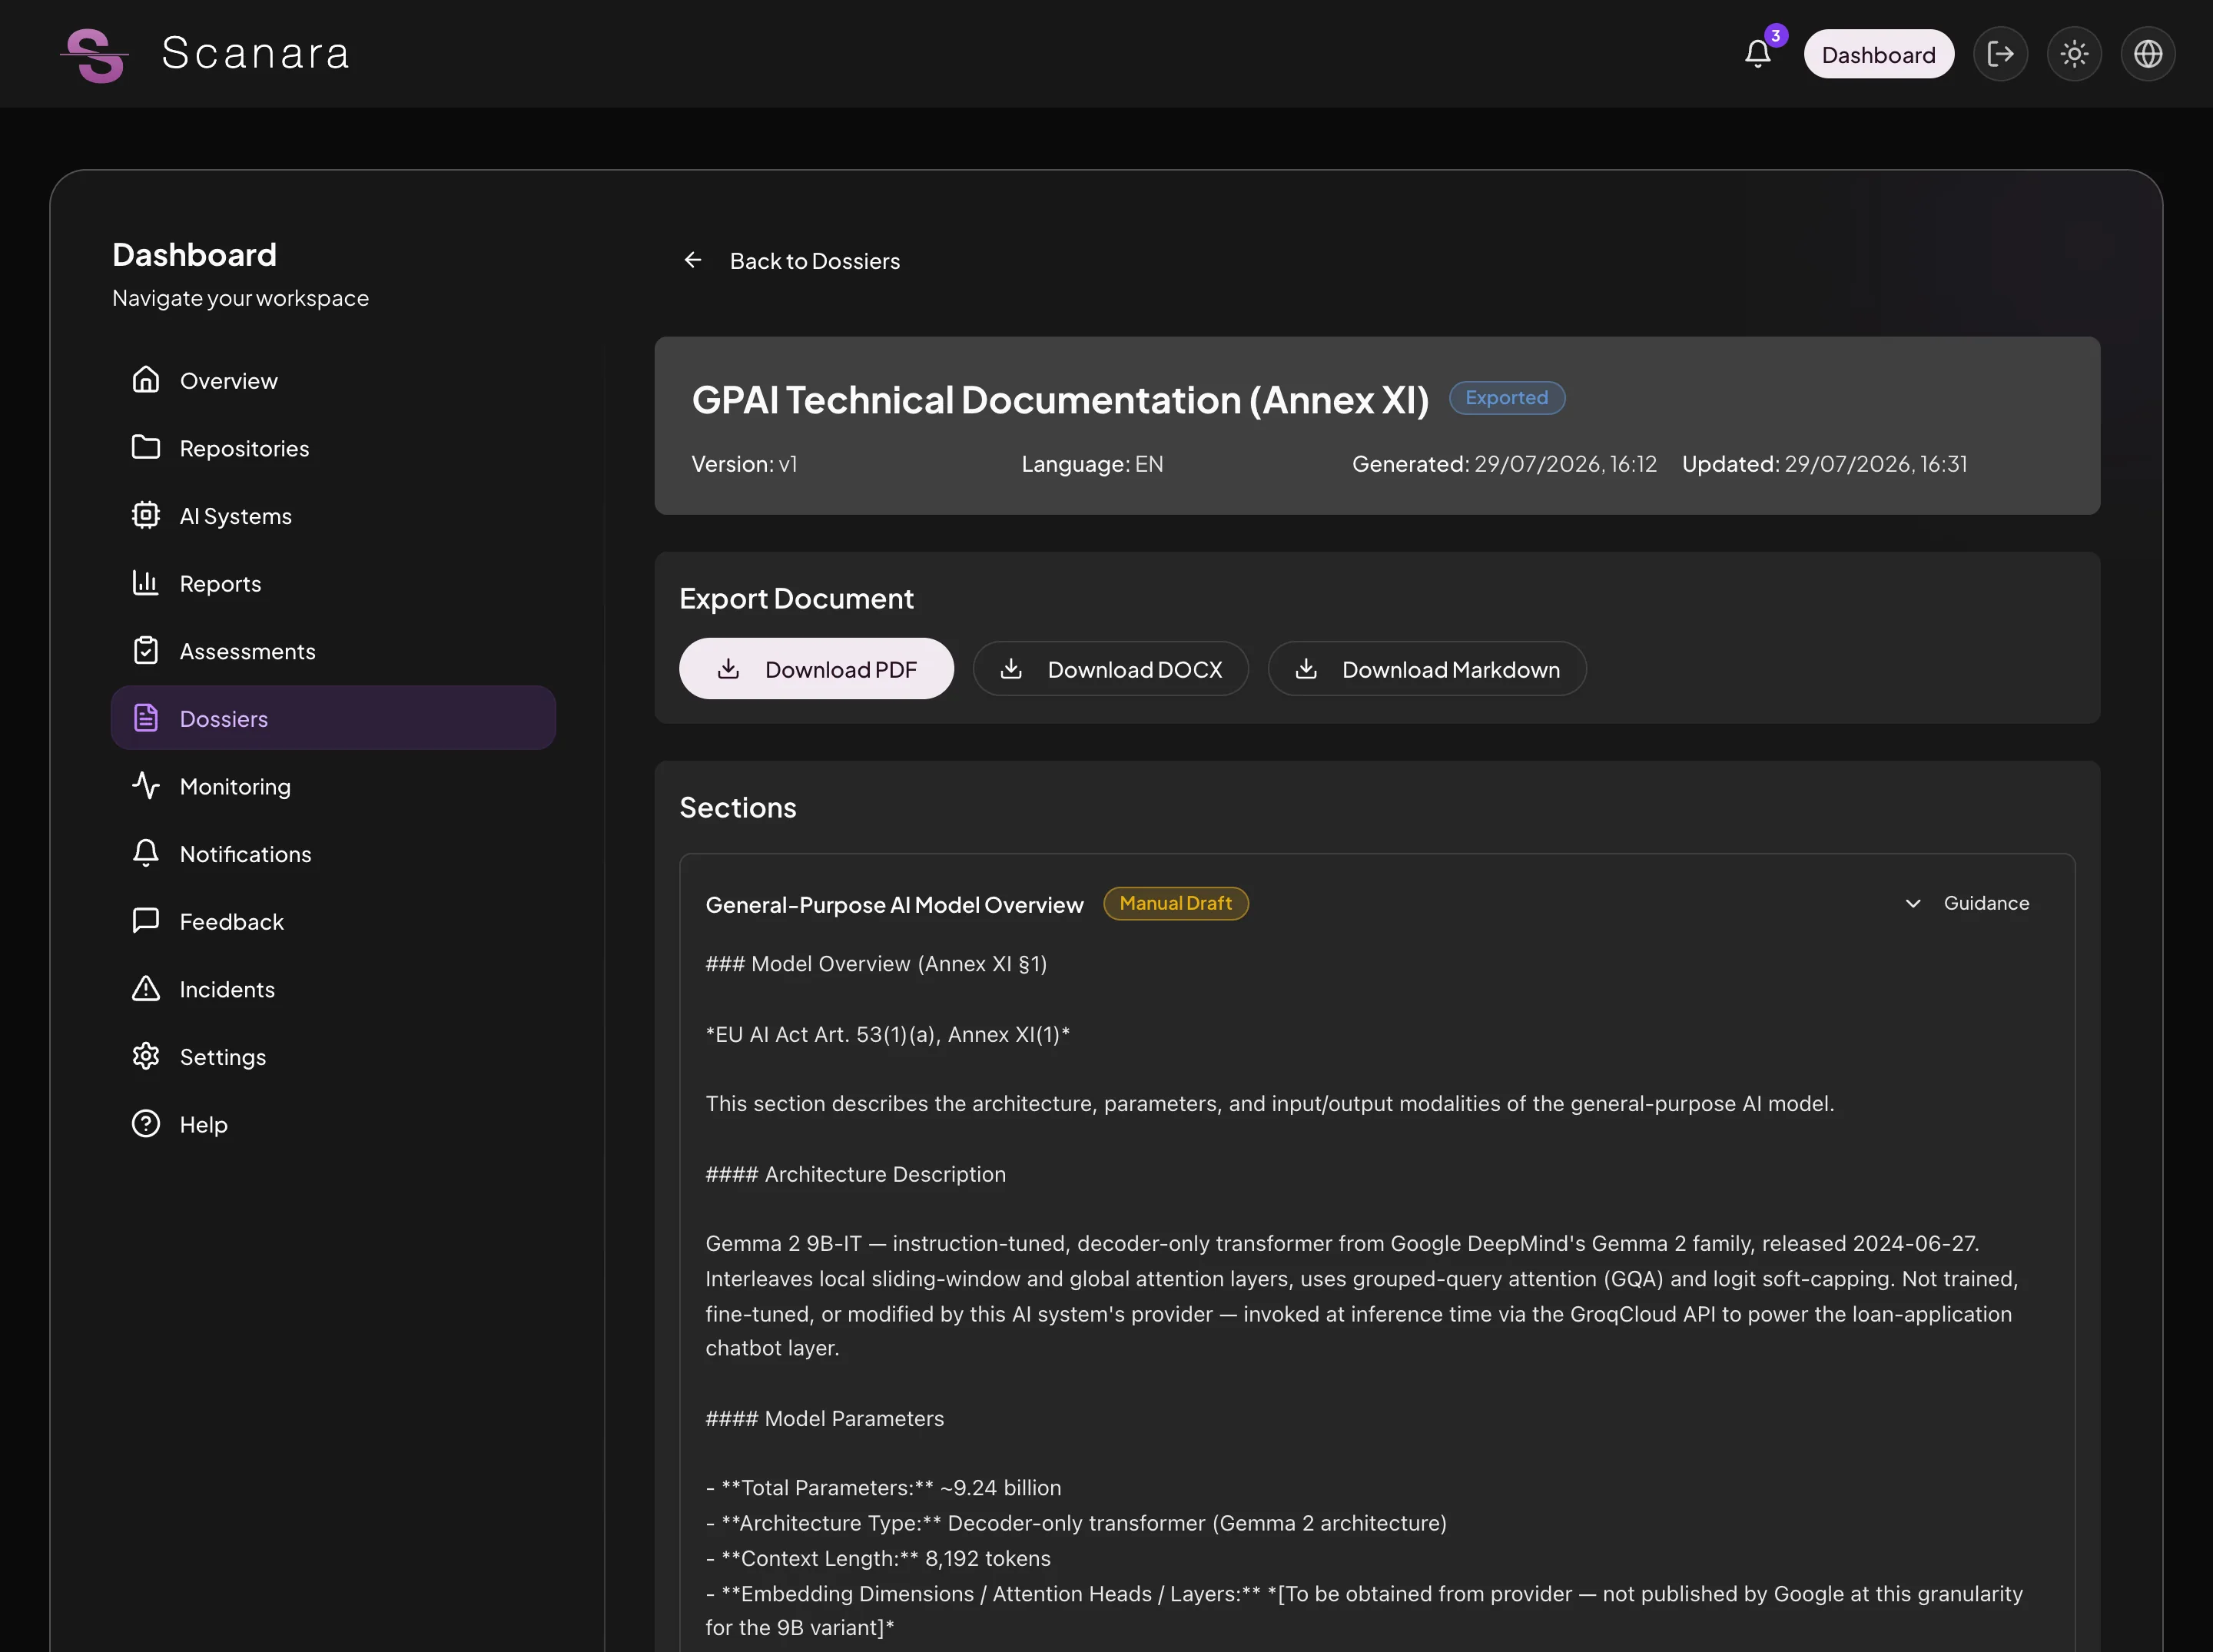Click the text 'Language: EN'
The image size is (2213, 1652).
tap(1092, 464)
